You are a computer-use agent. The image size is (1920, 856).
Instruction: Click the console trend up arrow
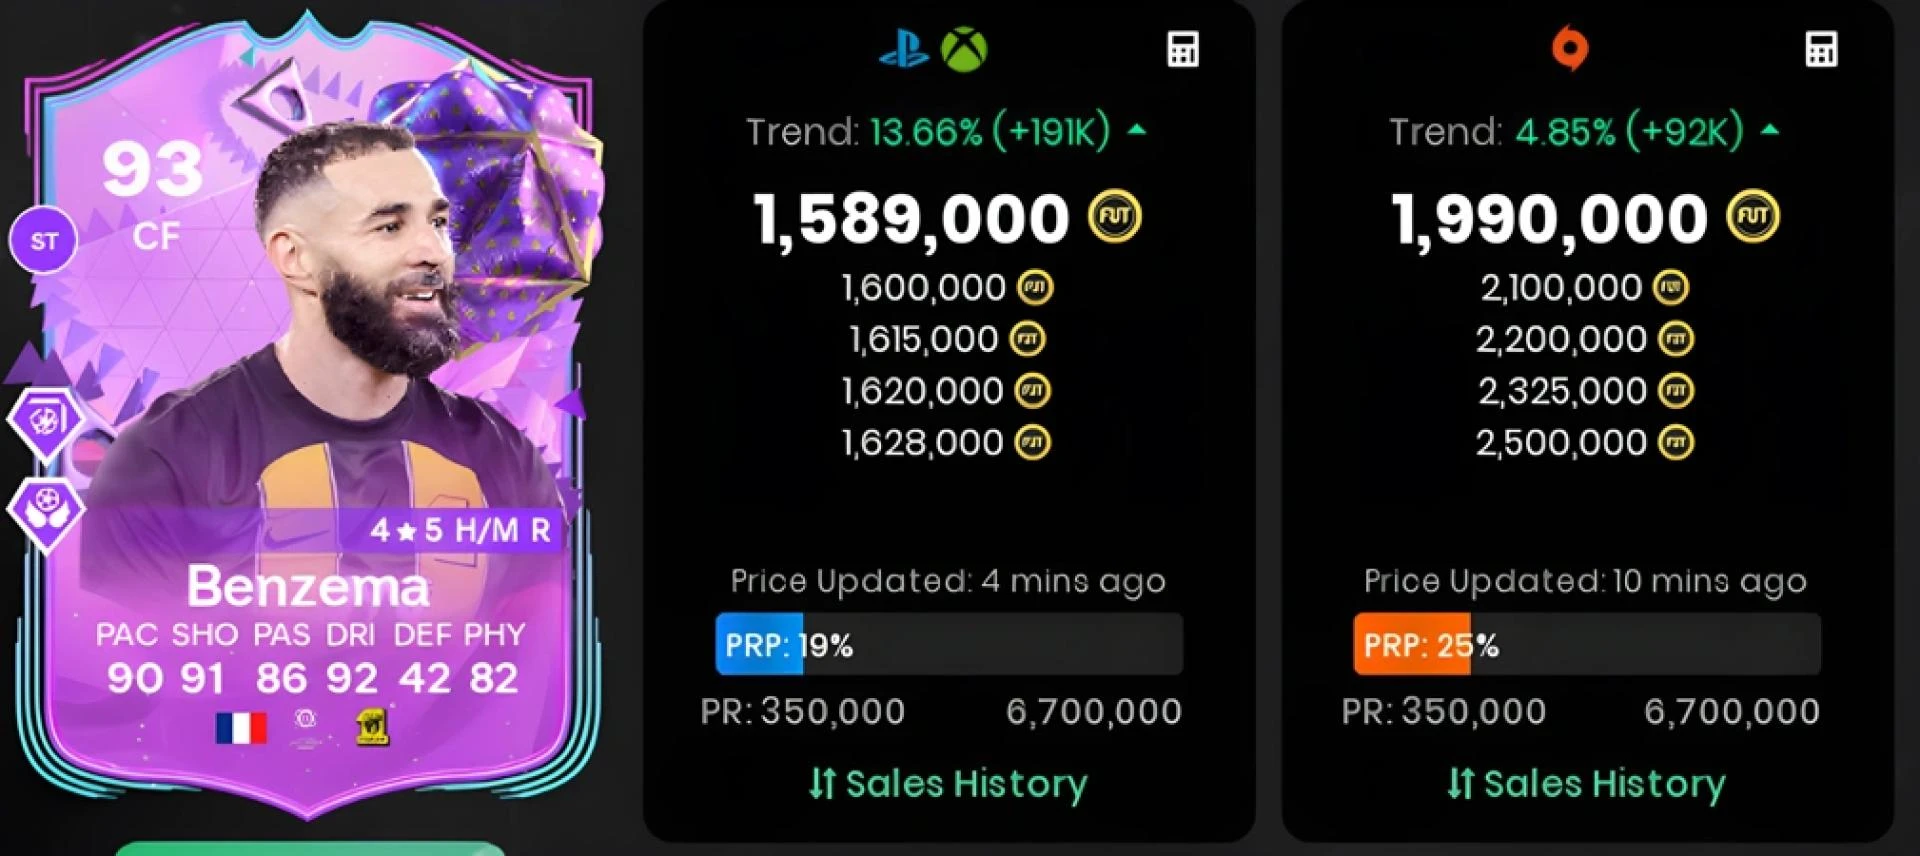(1137, 130)
